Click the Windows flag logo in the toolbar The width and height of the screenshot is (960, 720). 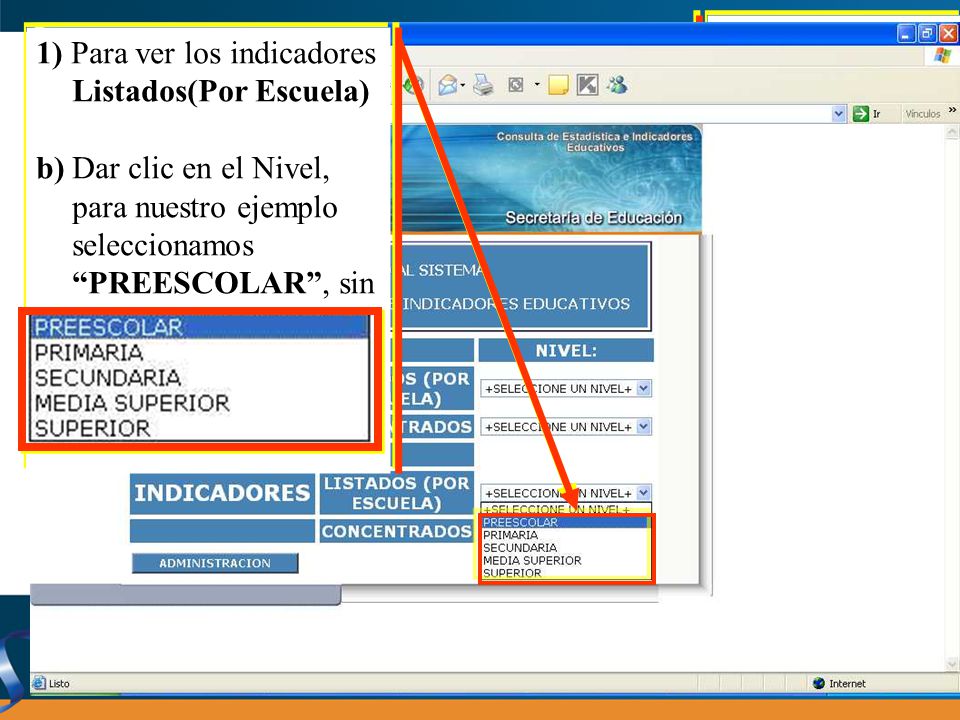943,56
